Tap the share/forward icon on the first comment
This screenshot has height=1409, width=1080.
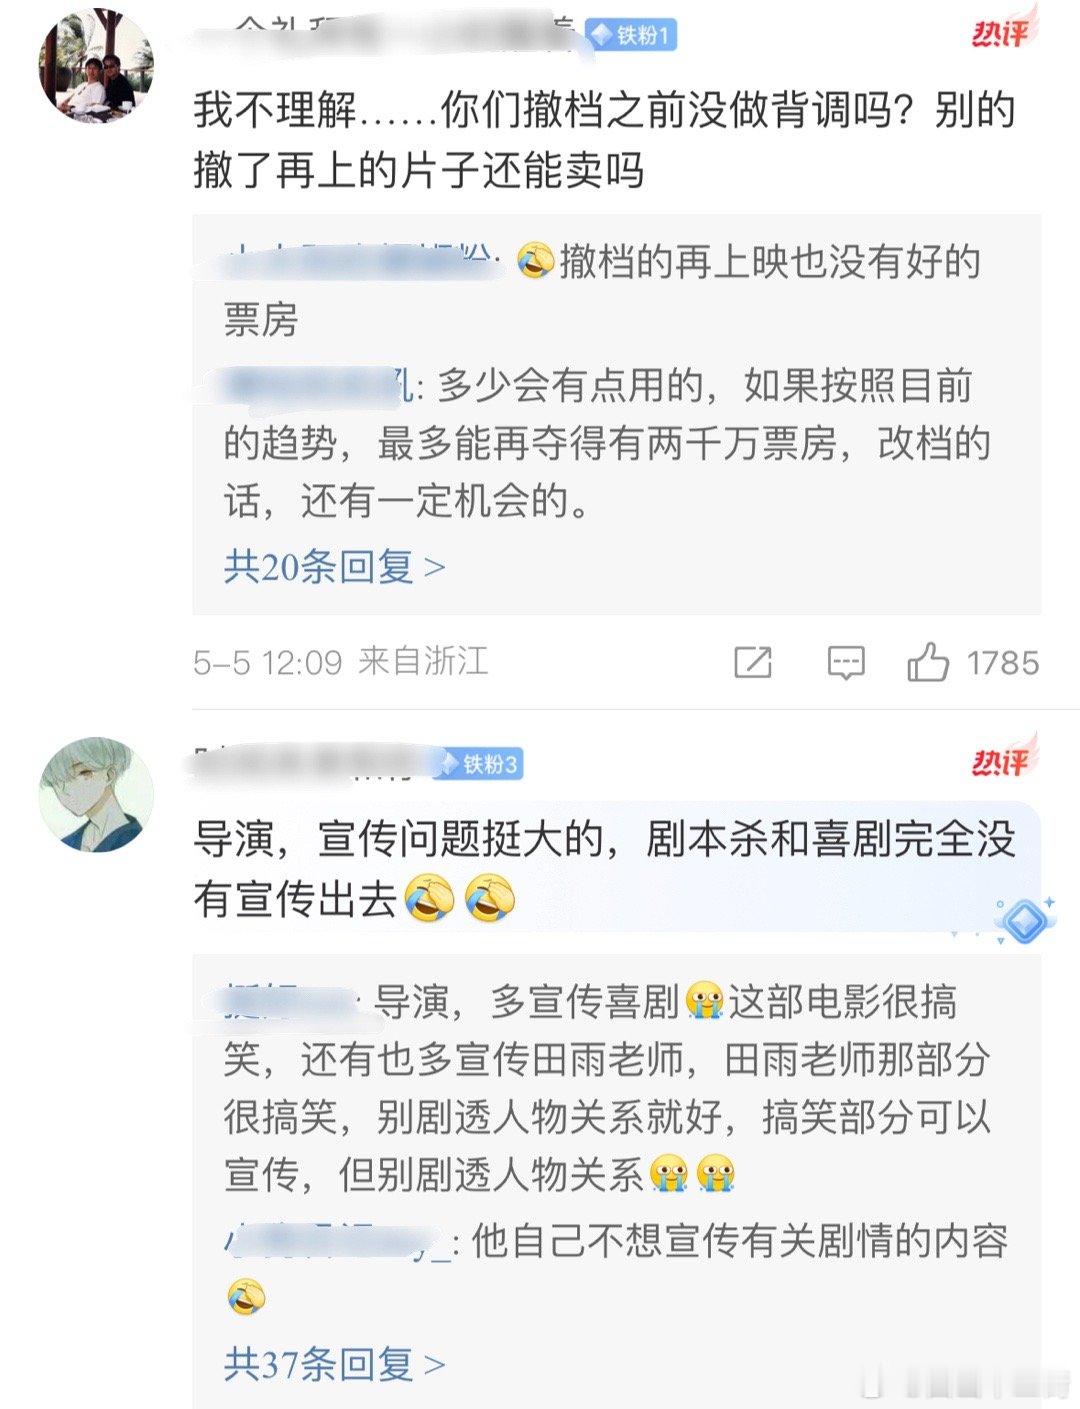(753, 662)
